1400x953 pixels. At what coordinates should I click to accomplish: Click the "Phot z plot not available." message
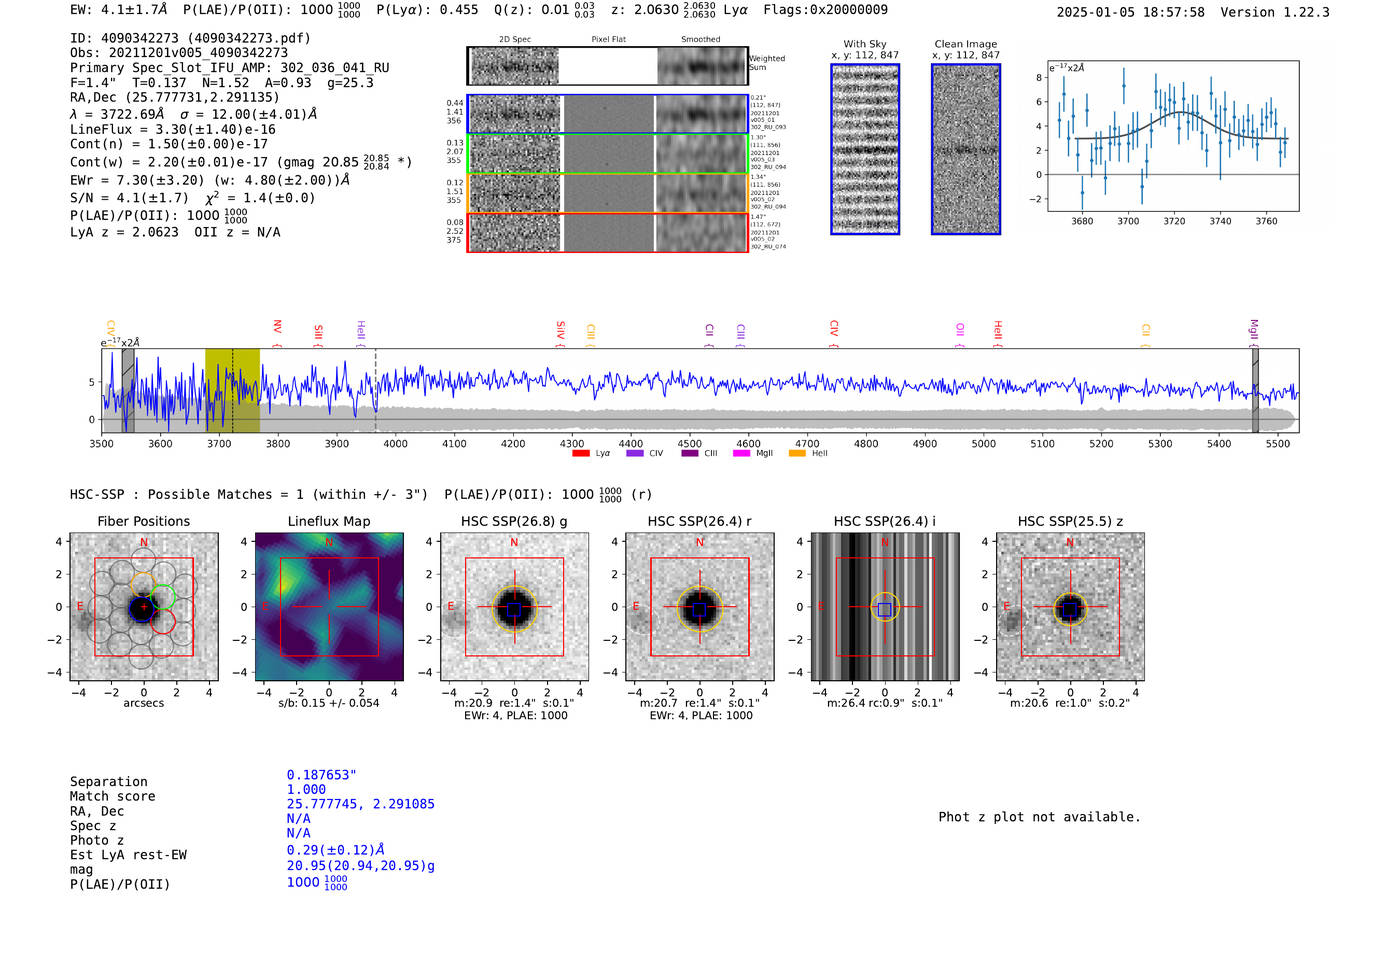1039,817
